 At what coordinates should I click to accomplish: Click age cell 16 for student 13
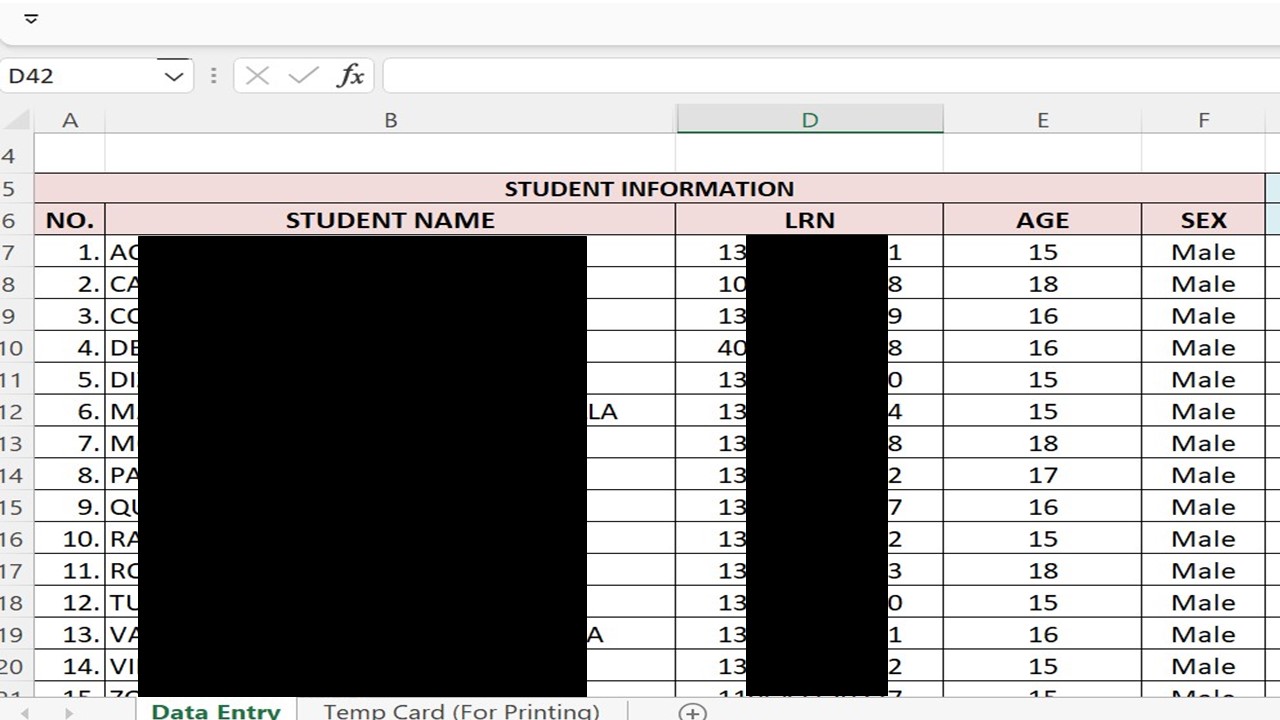[x=1042, y=634]
